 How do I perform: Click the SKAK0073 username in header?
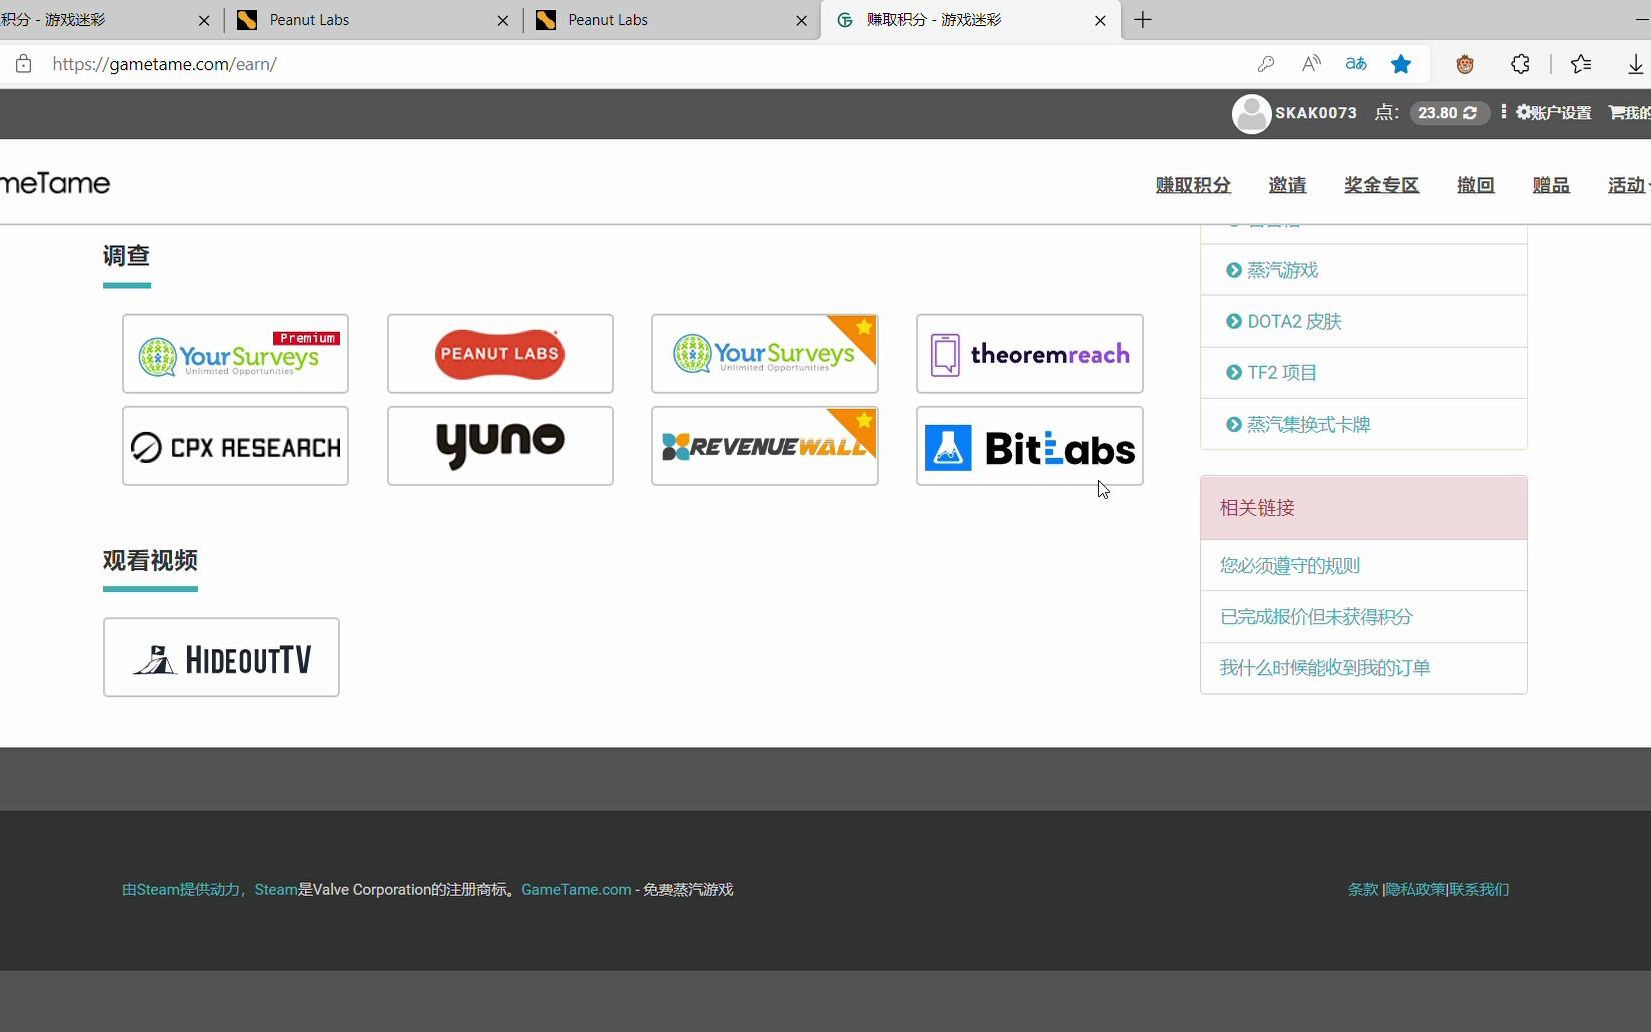pos(1316,113)
